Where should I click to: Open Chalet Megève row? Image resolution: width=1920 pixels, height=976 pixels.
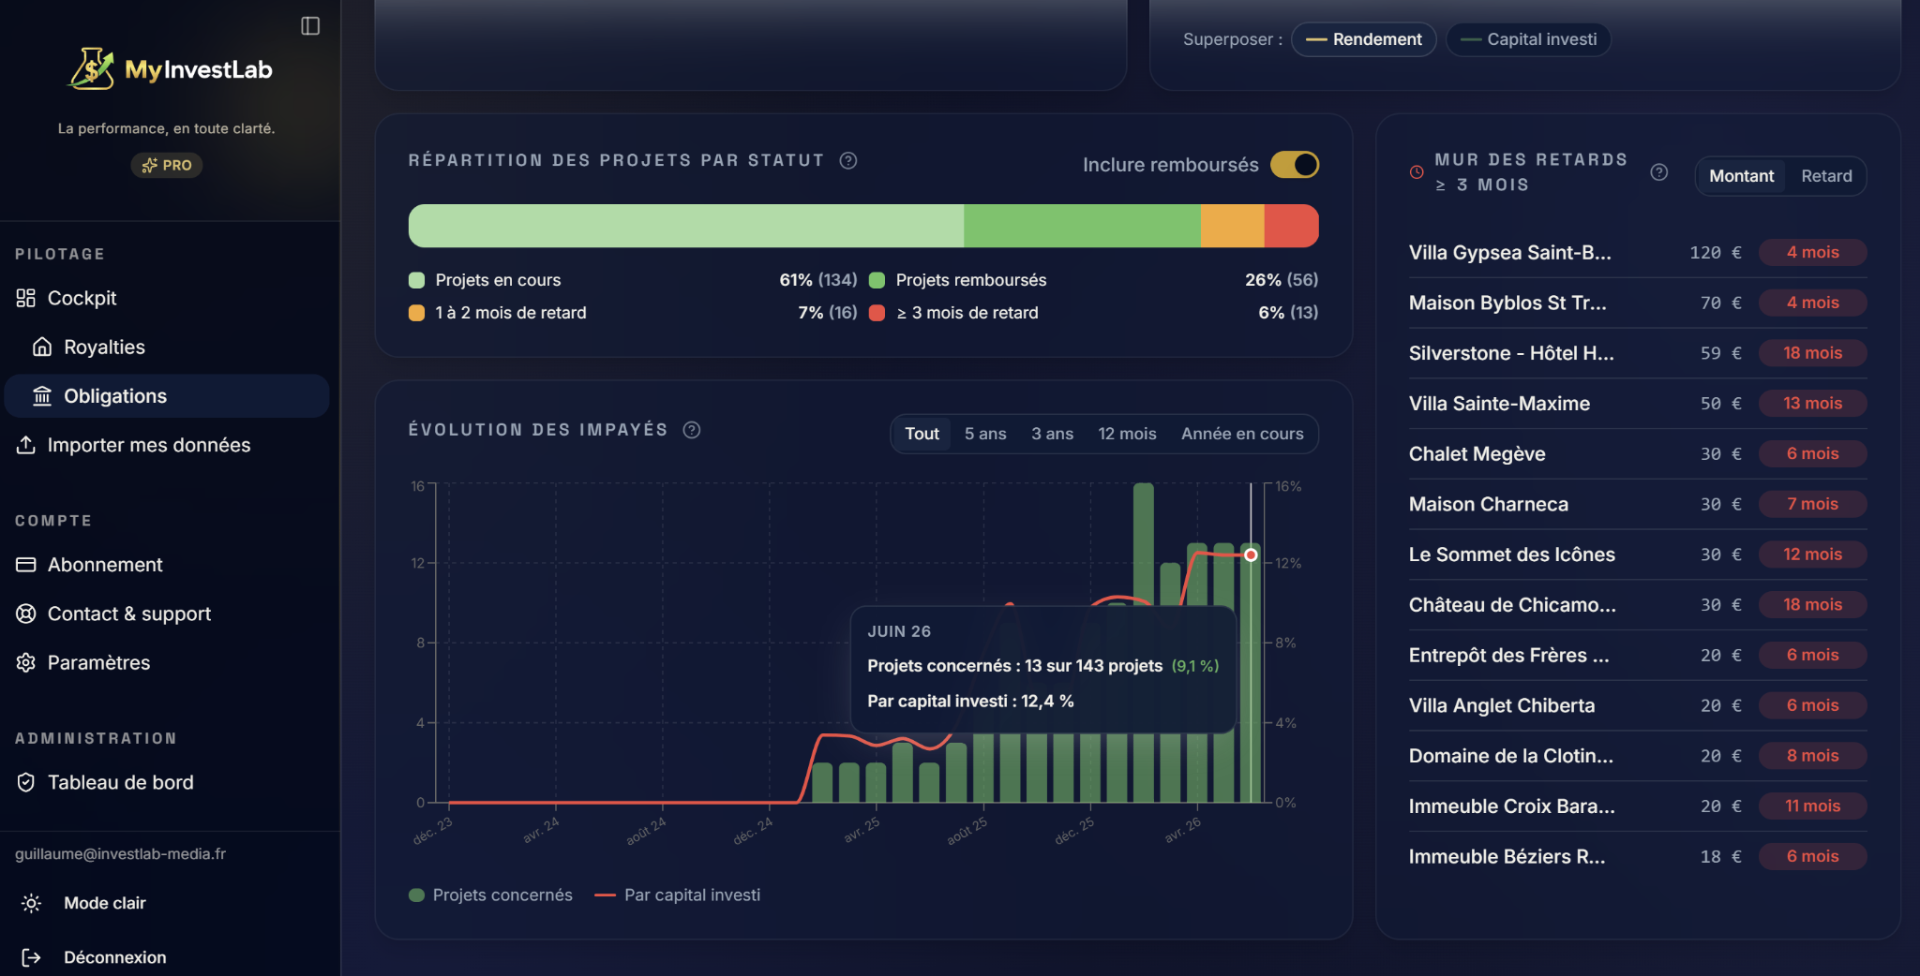point(1637,454)
